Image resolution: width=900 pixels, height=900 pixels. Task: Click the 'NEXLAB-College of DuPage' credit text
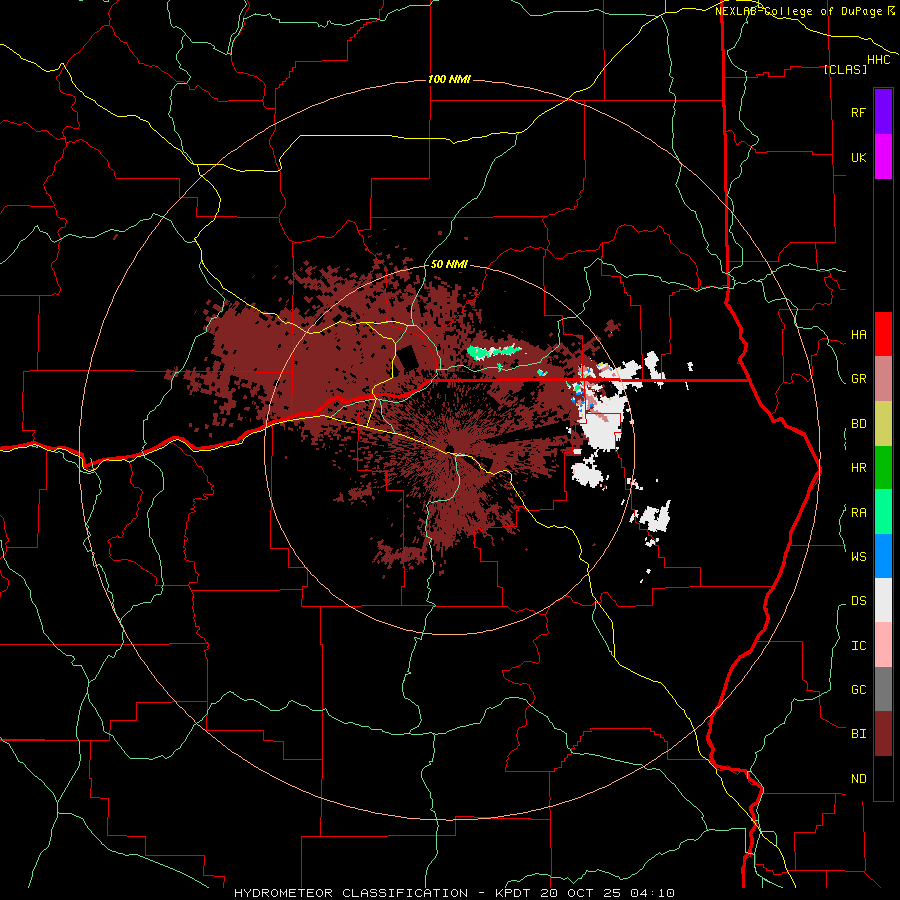pyautogui.click(x=798, y=11)
